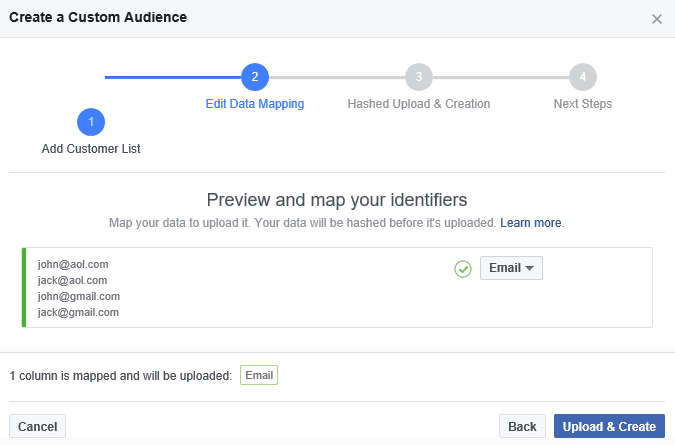Click the step 1 circle icon
This screenshot has height=446, width=675.
(91, 123)
